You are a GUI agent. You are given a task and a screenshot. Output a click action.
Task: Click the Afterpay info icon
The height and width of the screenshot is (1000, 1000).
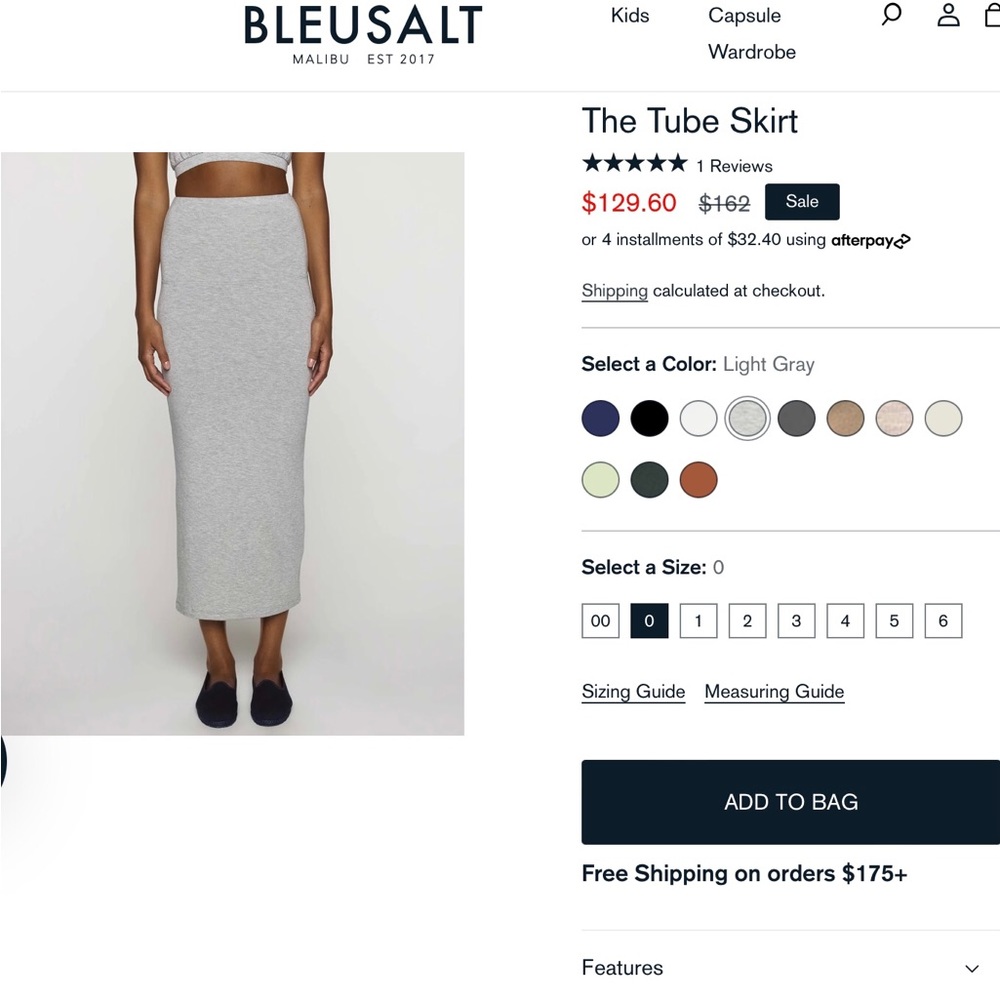902,240
